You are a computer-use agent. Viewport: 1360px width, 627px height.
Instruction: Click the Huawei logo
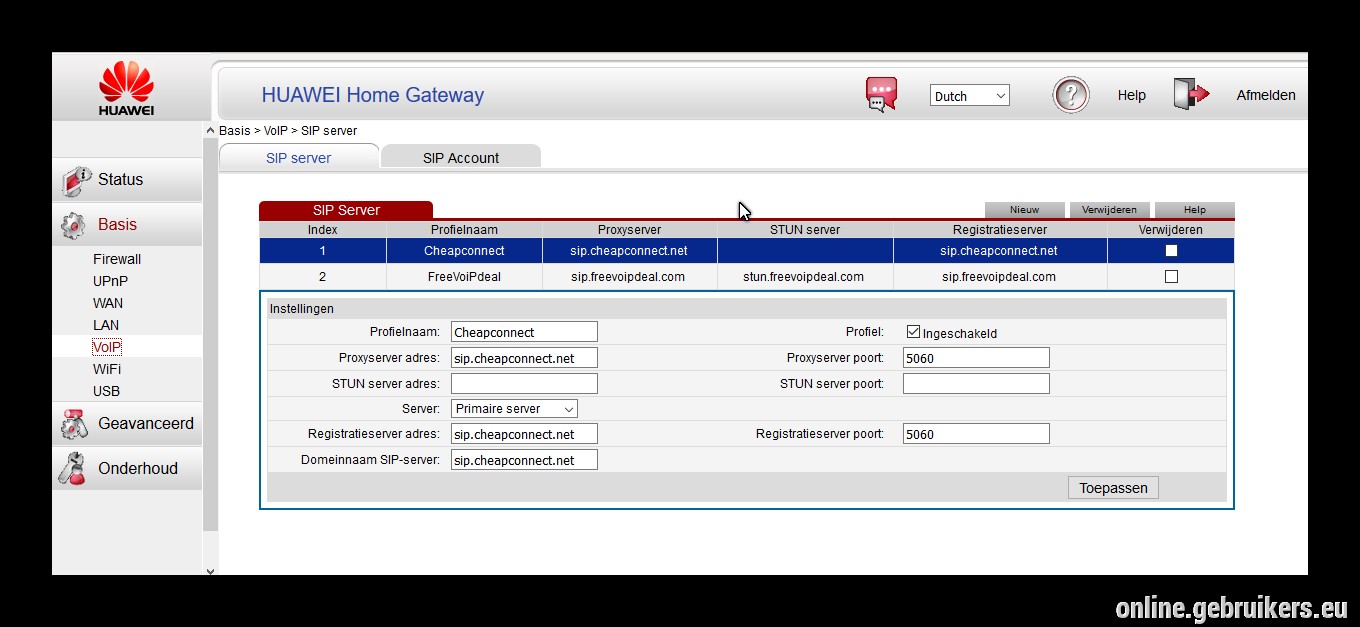click(x=126, y=88)
